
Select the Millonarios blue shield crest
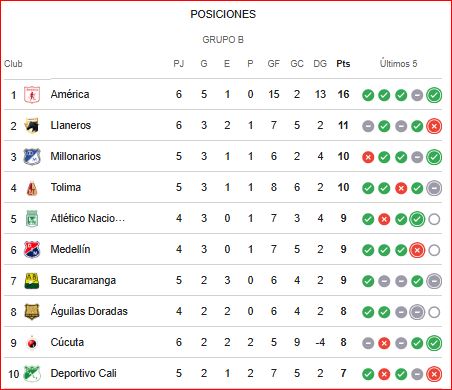tap(32, 157)
